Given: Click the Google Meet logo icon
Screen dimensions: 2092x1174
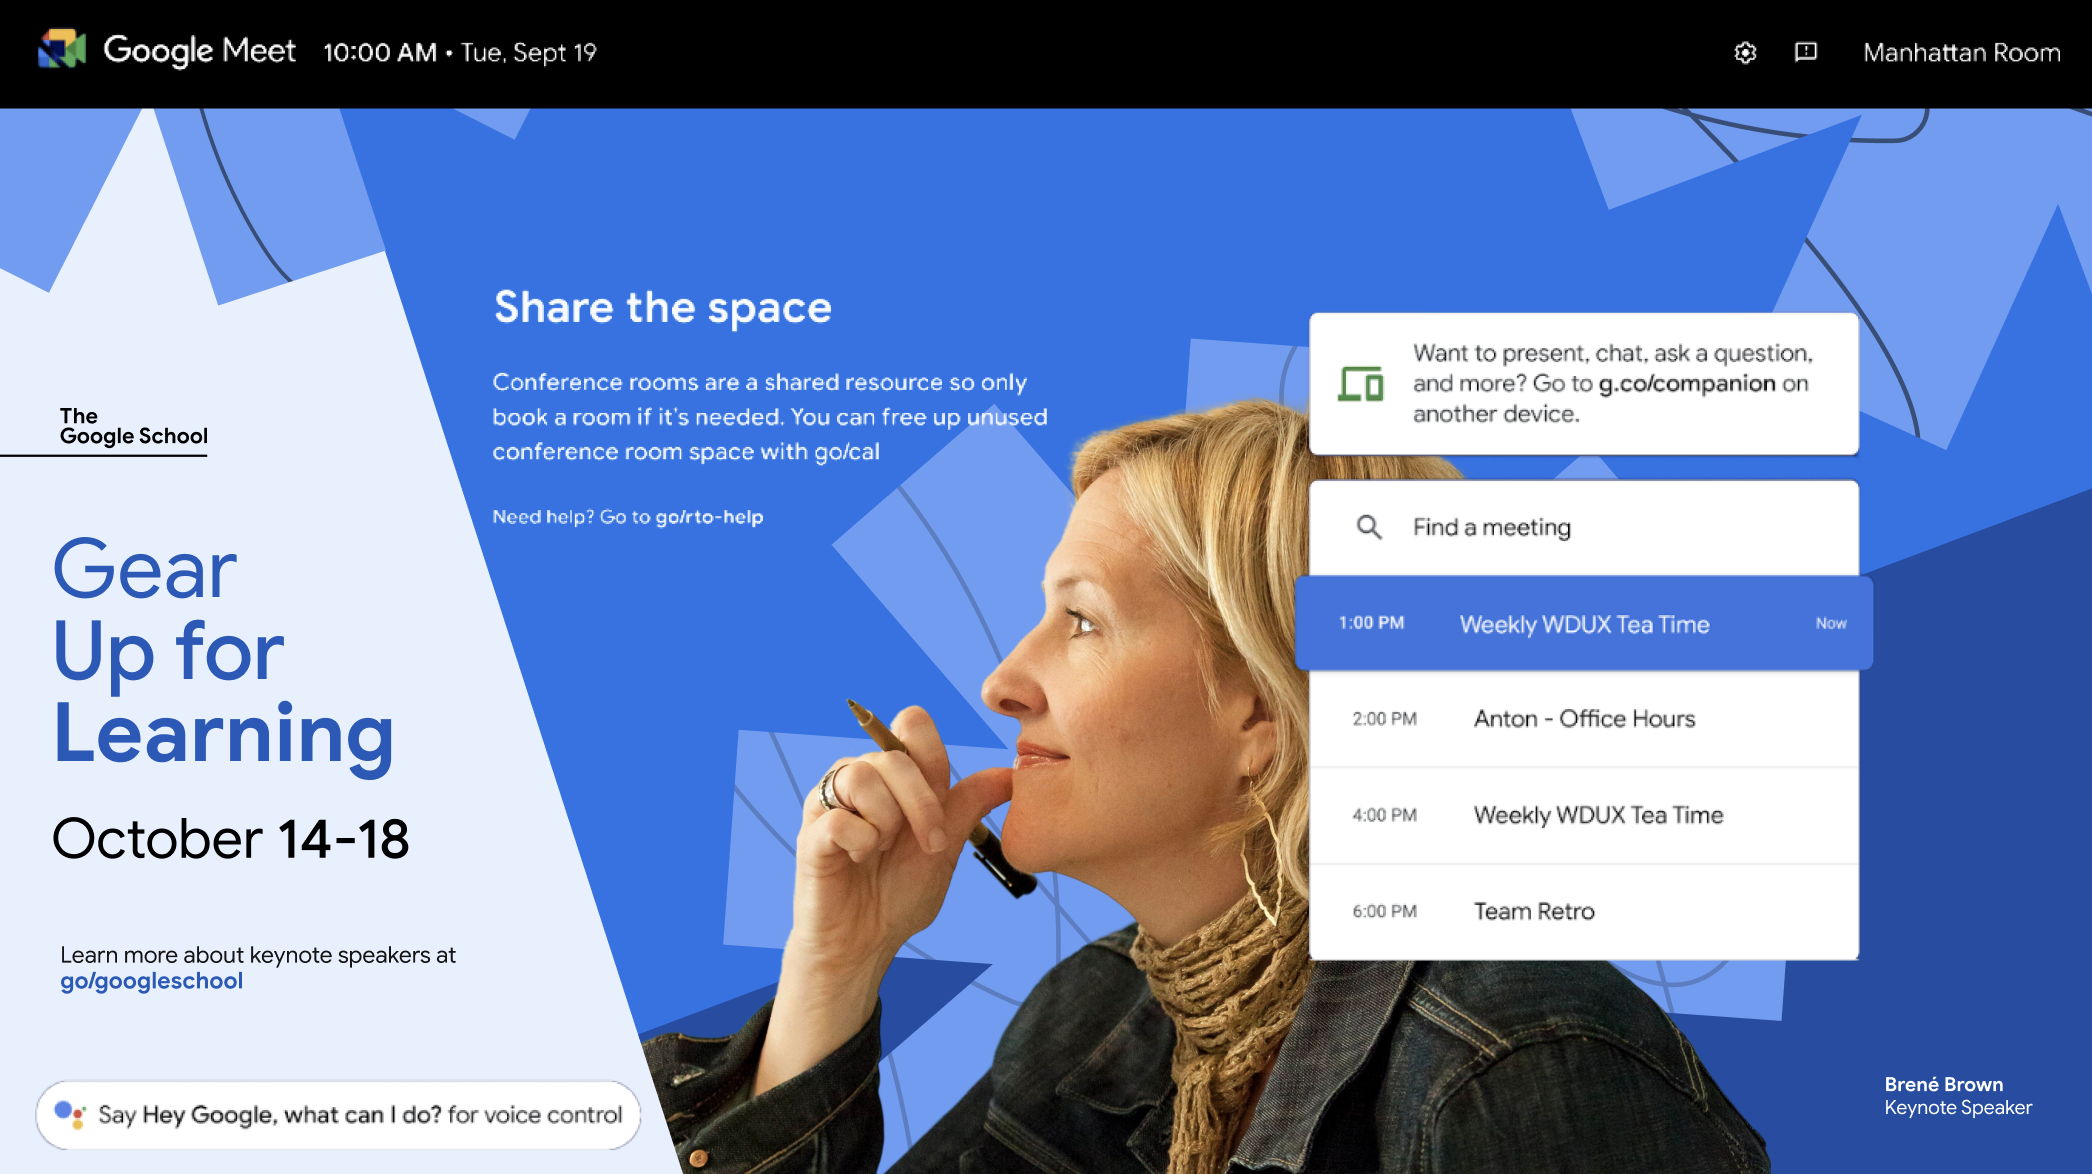Looking at the screenshot, I should [x=62, y=49].
